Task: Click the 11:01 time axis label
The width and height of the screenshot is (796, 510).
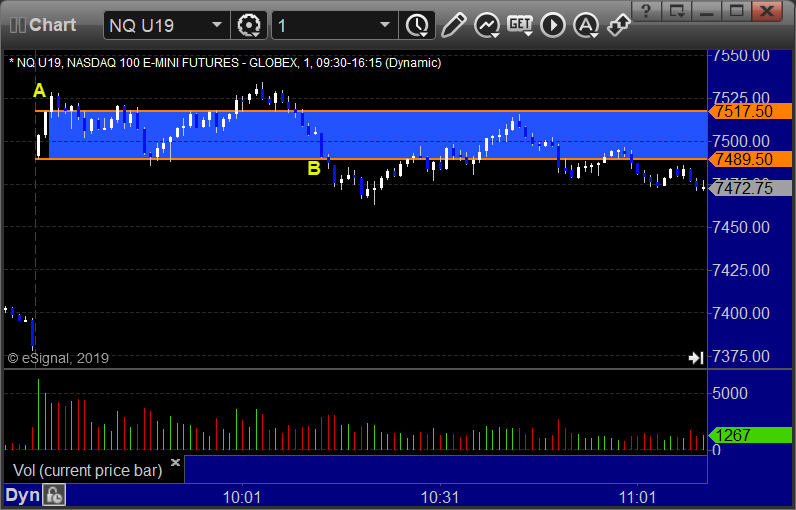Action: (638, 497)
